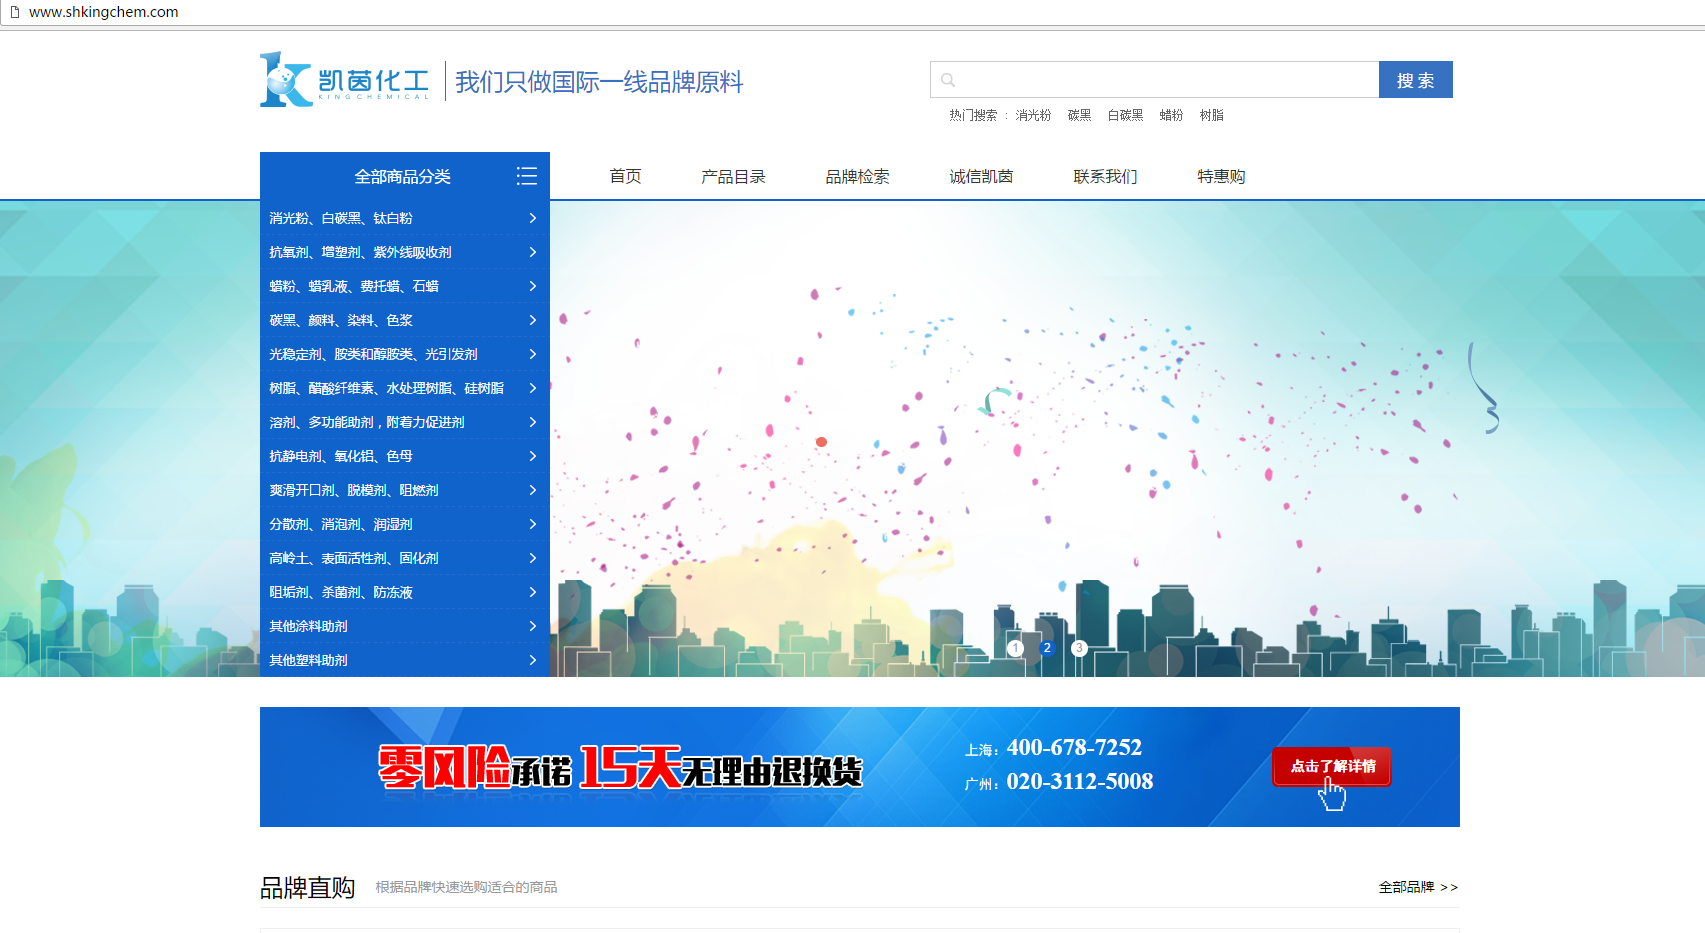Viewport: 1705px width, 933px height.
Task: Expand the 消光粉、白碳黑、钛白粉 category arrow
Action: coord(532,218)
